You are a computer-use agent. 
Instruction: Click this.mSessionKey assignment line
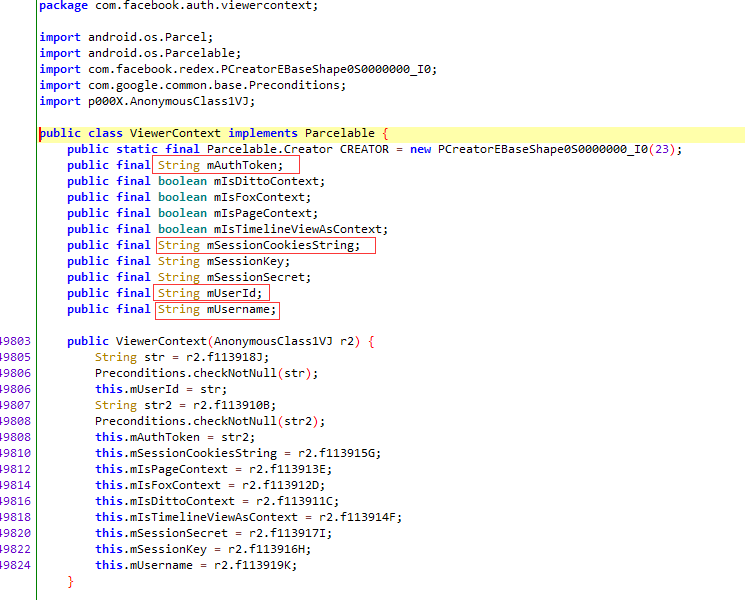(x=203, y=549)
